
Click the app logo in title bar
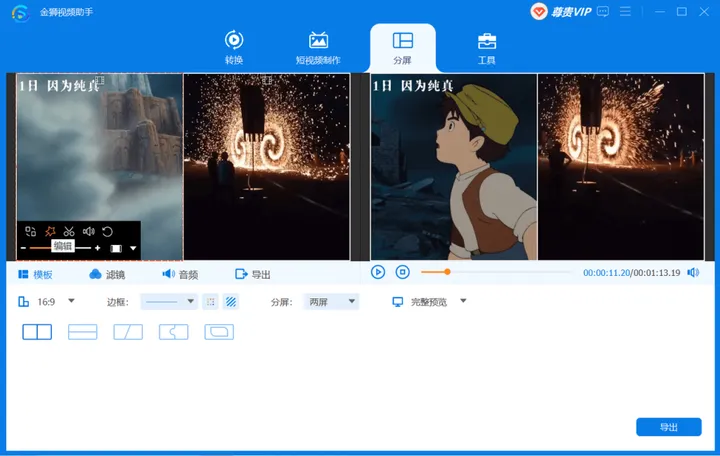(21, 12)
